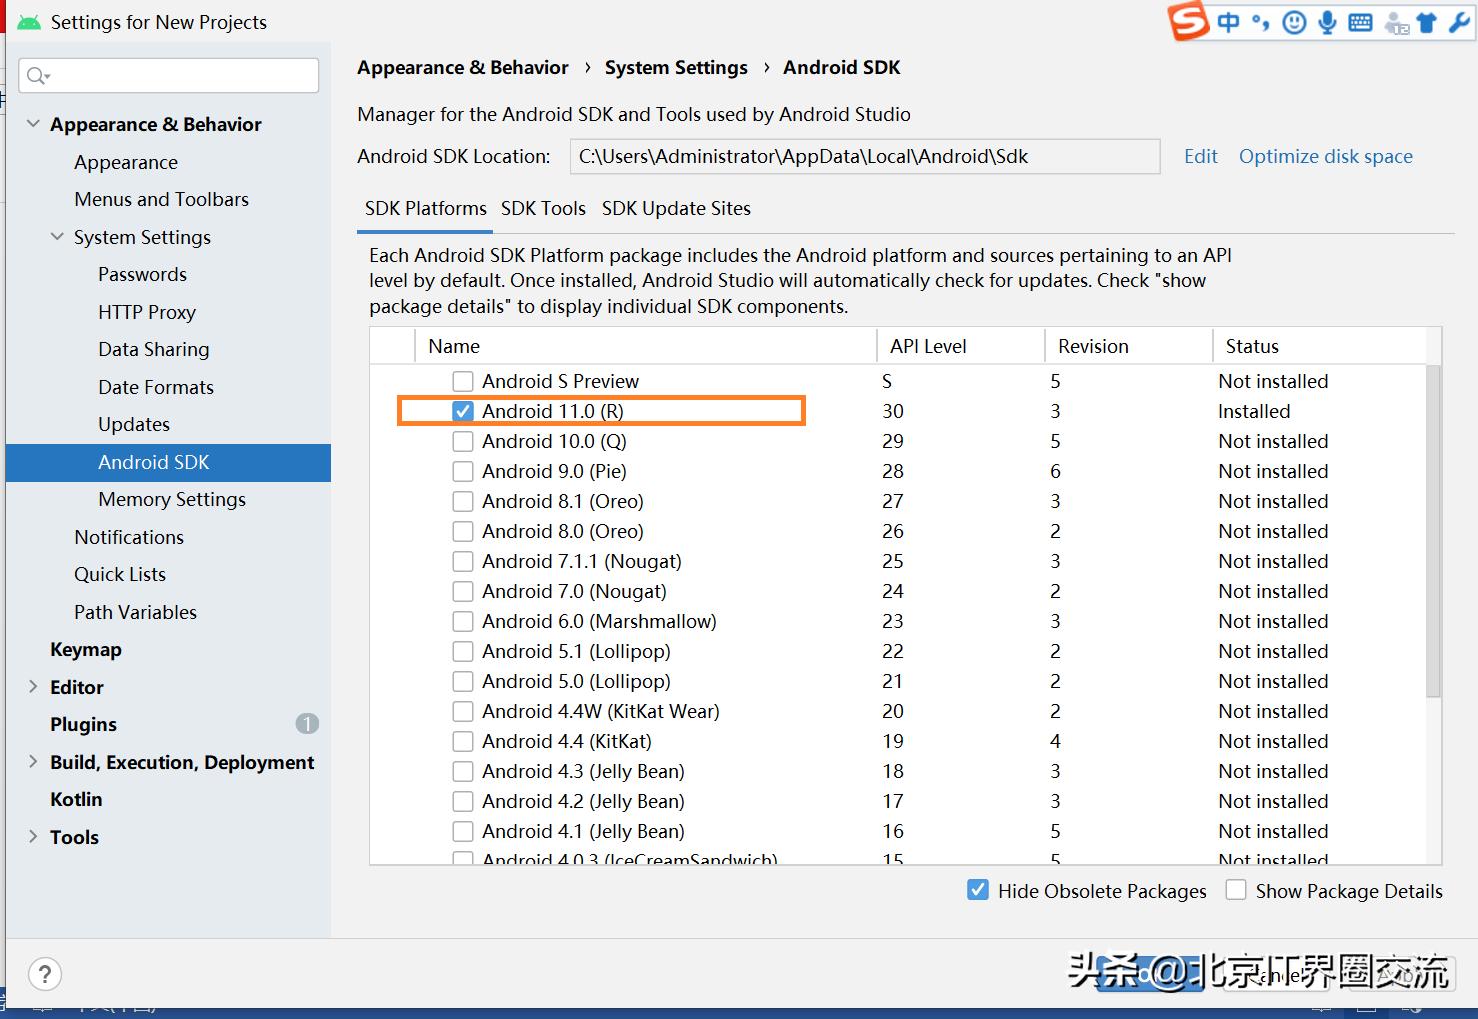Click the Sogou microphone voice input icon

1327,22
